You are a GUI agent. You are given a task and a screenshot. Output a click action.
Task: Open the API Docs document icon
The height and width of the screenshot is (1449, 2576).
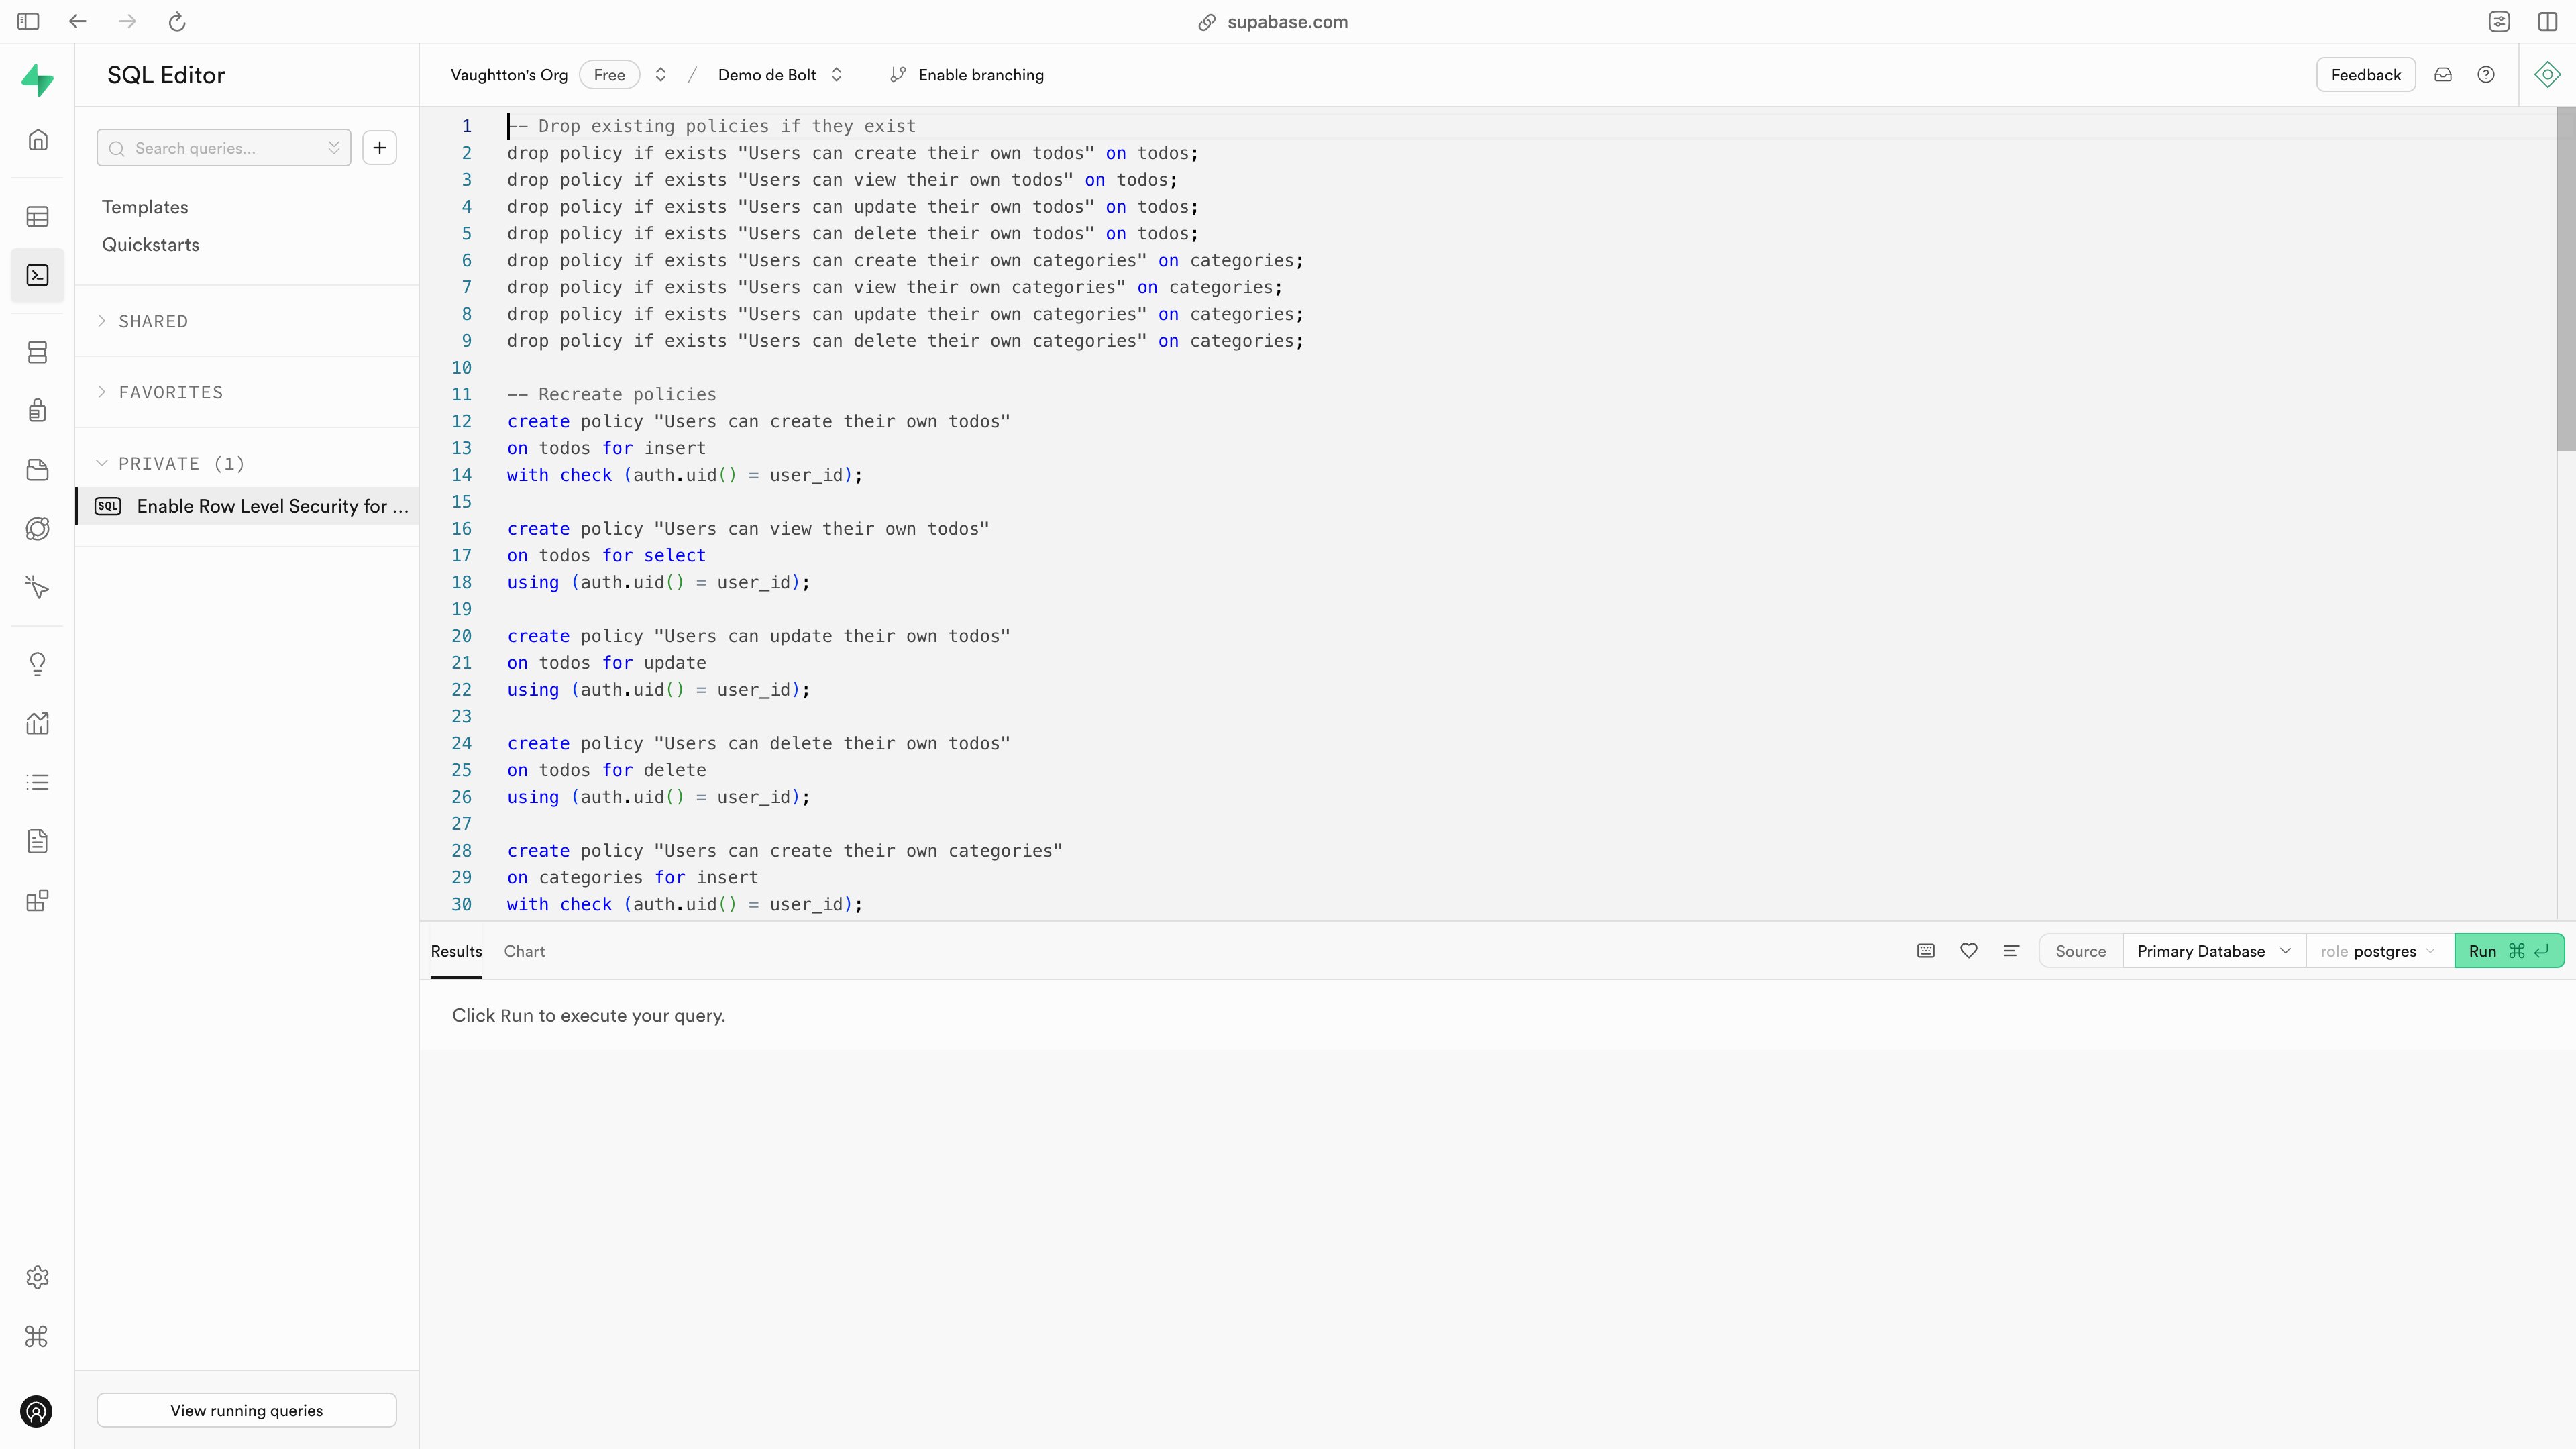coord(37,841)
